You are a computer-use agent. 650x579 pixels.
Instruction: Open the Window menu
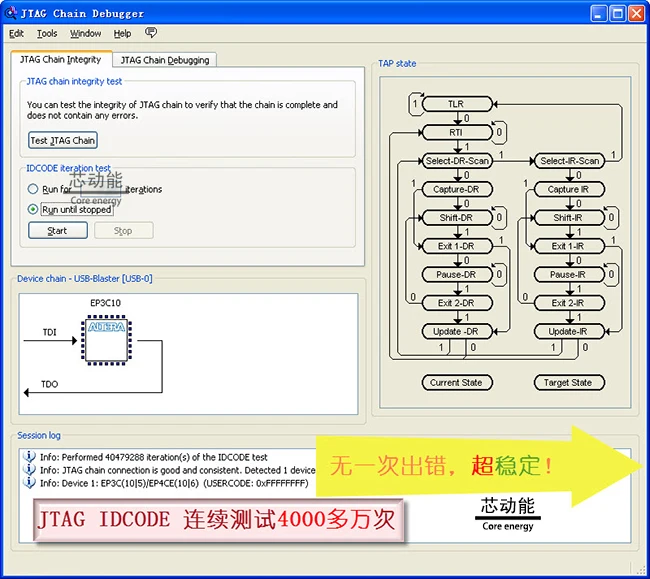point(85,34)
